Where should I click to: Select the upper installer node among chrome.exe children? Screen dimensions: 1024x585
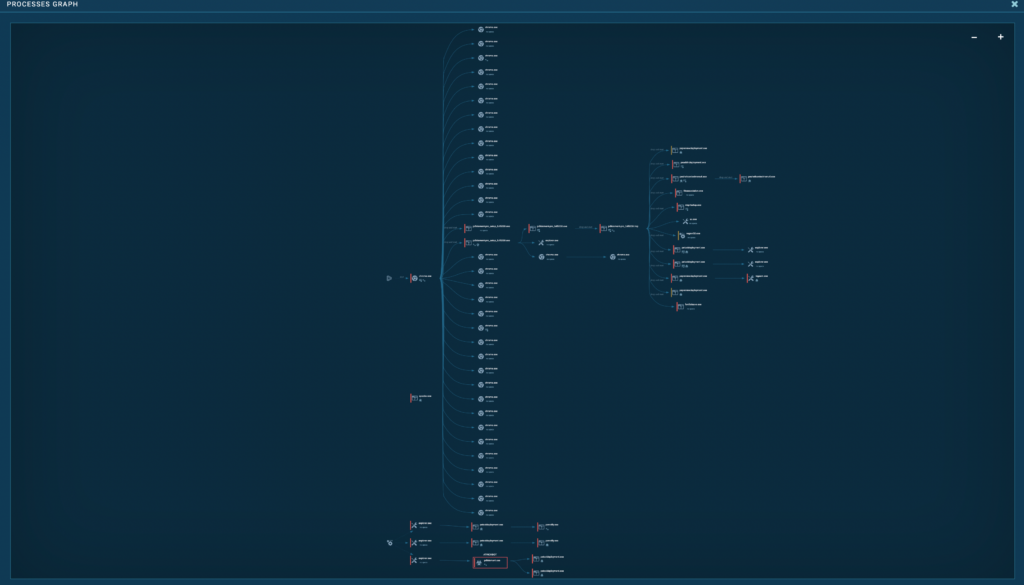[469, 228]
